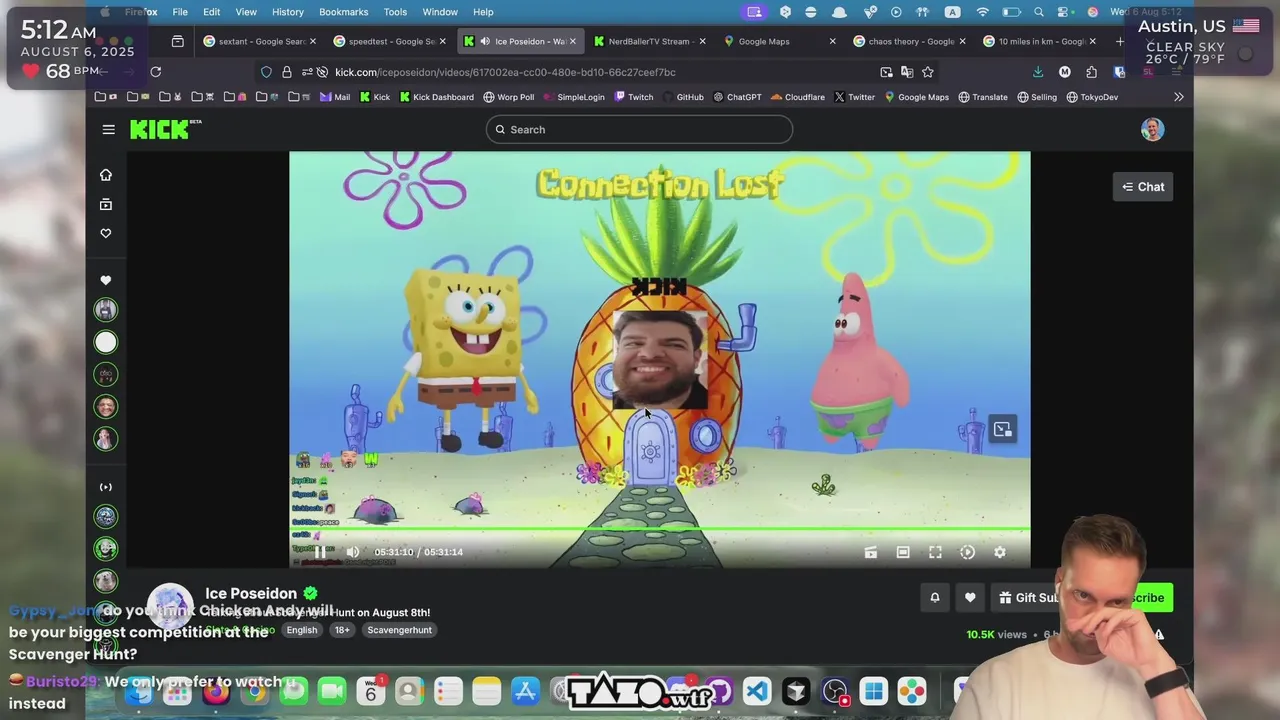The width and height of the screenshot is (1280, 720).
Task: Open Cloudflare bookmark
Action: point(797,97)
